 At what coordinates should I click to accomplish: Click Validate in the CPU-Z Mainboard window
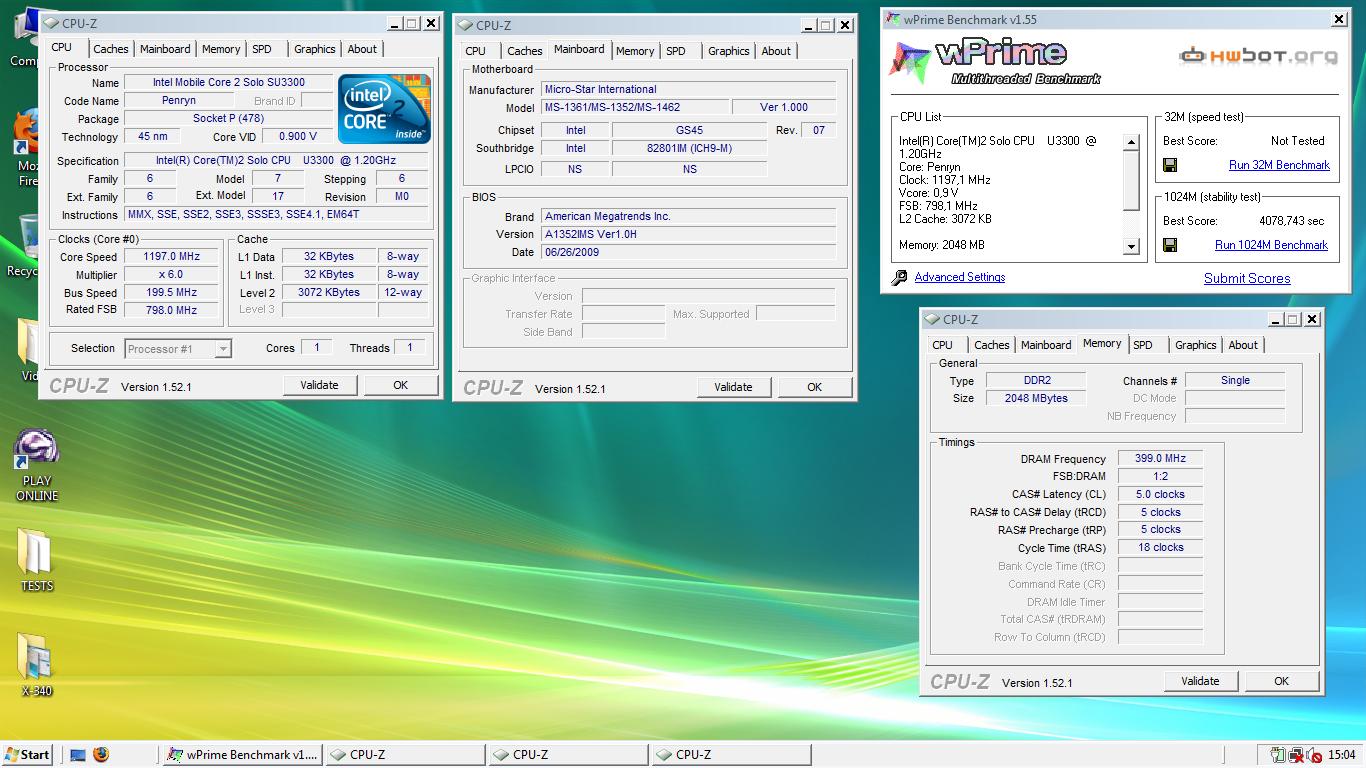point(733,387)
